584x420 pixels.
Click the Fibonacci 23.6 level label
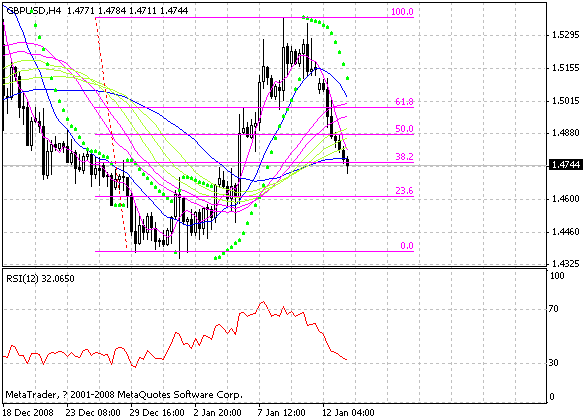point(404,191)
